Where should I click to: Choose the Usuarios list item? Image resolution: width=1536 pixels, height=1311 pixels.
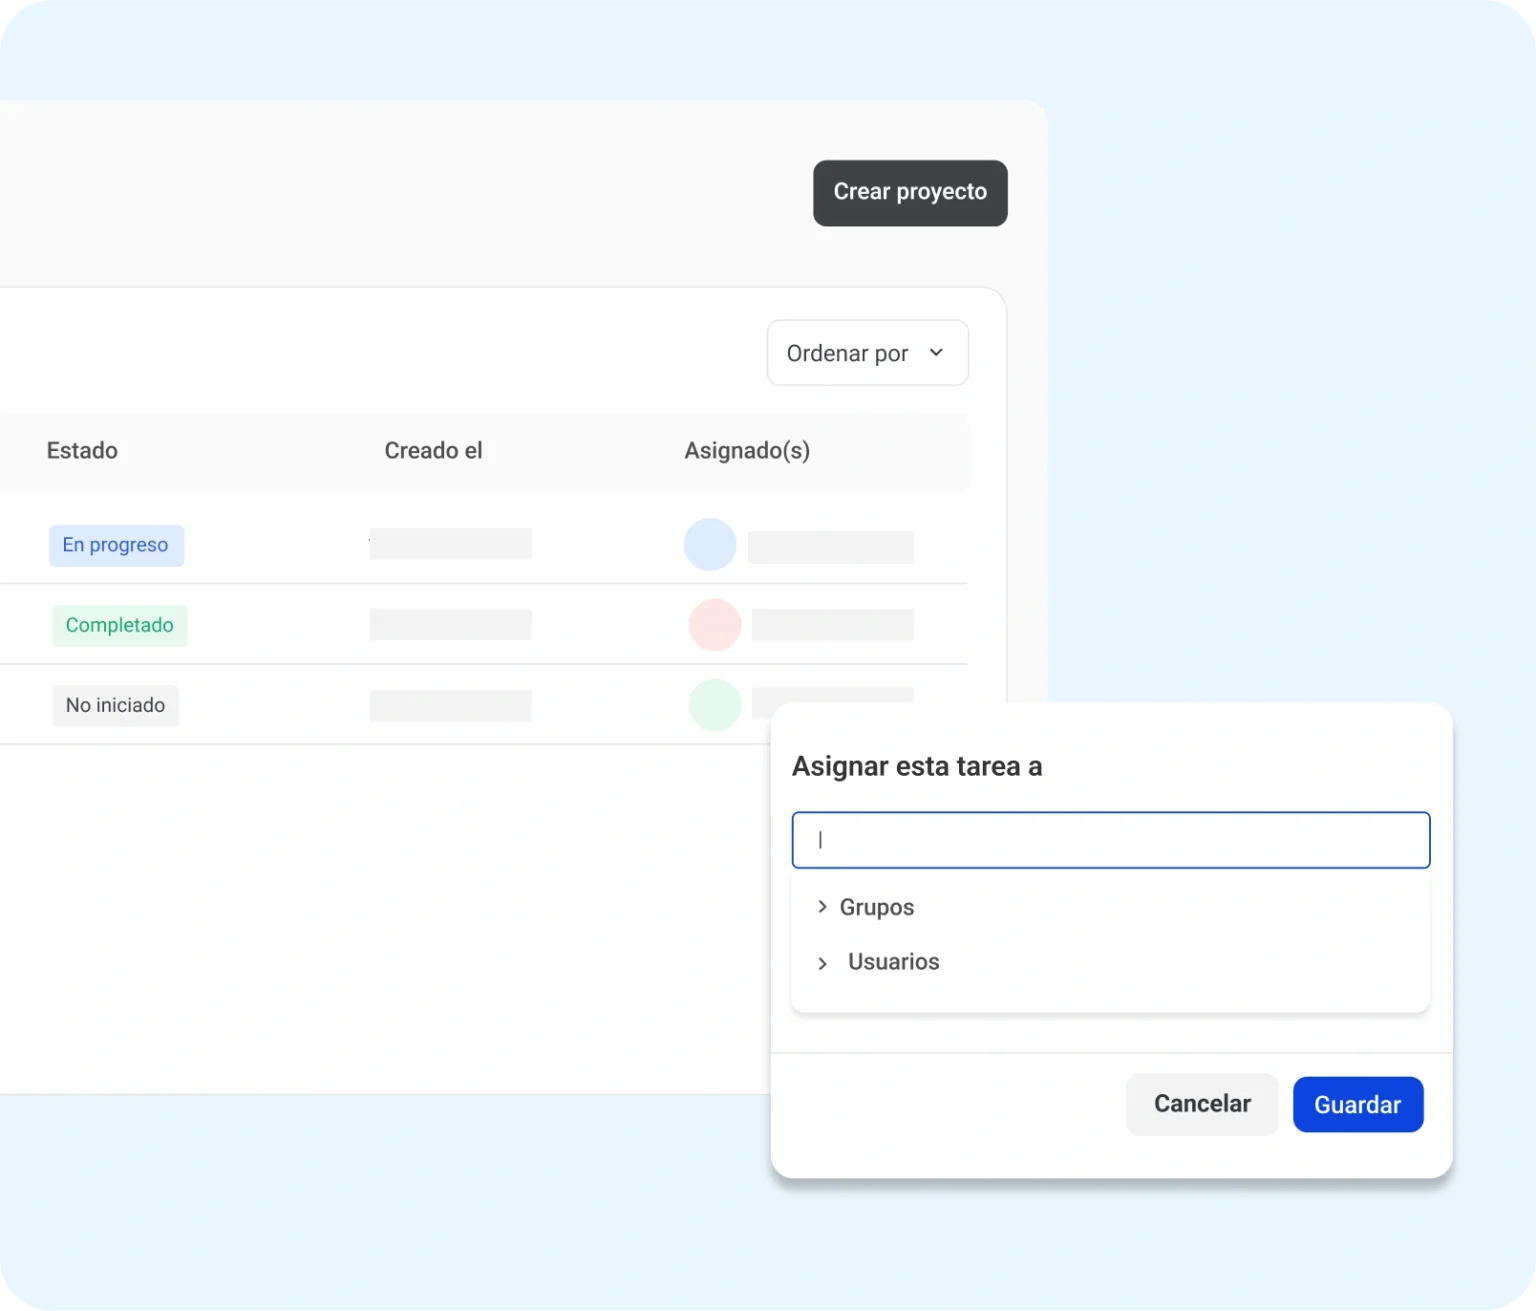(x=893, y=962)
